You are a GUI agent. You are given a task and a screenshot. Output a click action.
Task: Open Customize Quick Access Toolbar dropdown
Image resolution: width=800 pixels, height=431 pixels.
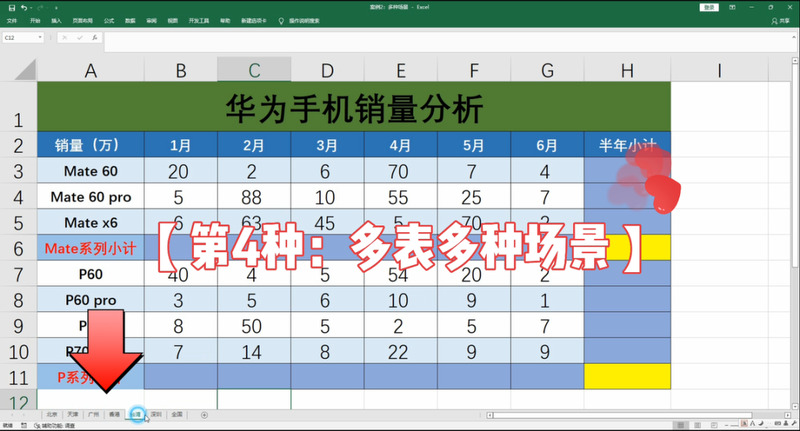tap(56, 8)
